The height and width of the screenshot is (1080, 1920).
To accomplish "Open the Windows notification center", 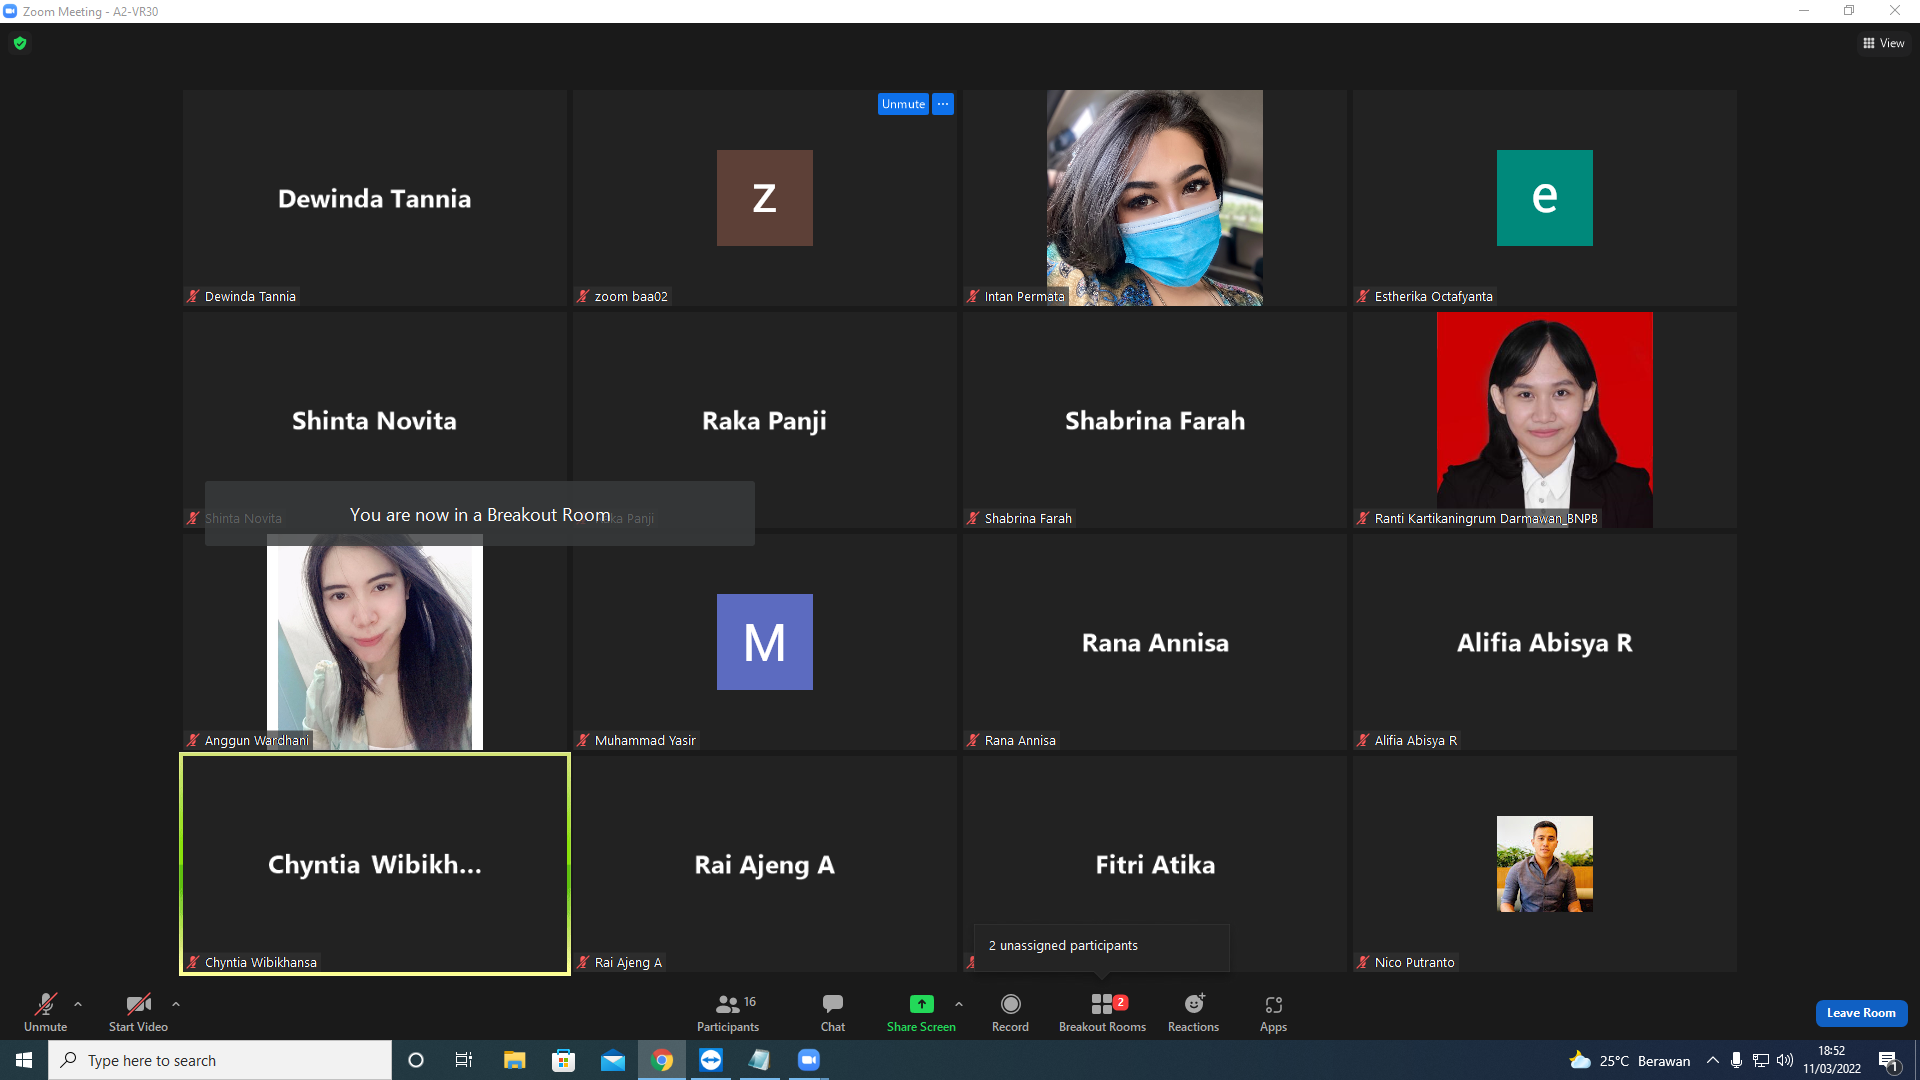I will click(1888, 1060).
